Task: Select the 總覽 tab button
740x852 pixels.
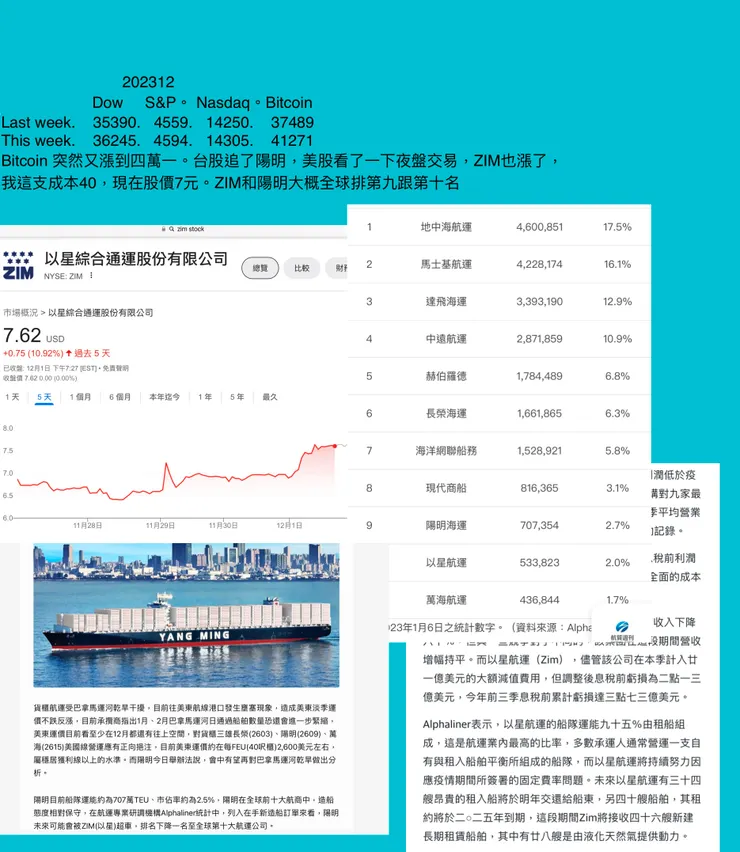Action: [260, 268]
